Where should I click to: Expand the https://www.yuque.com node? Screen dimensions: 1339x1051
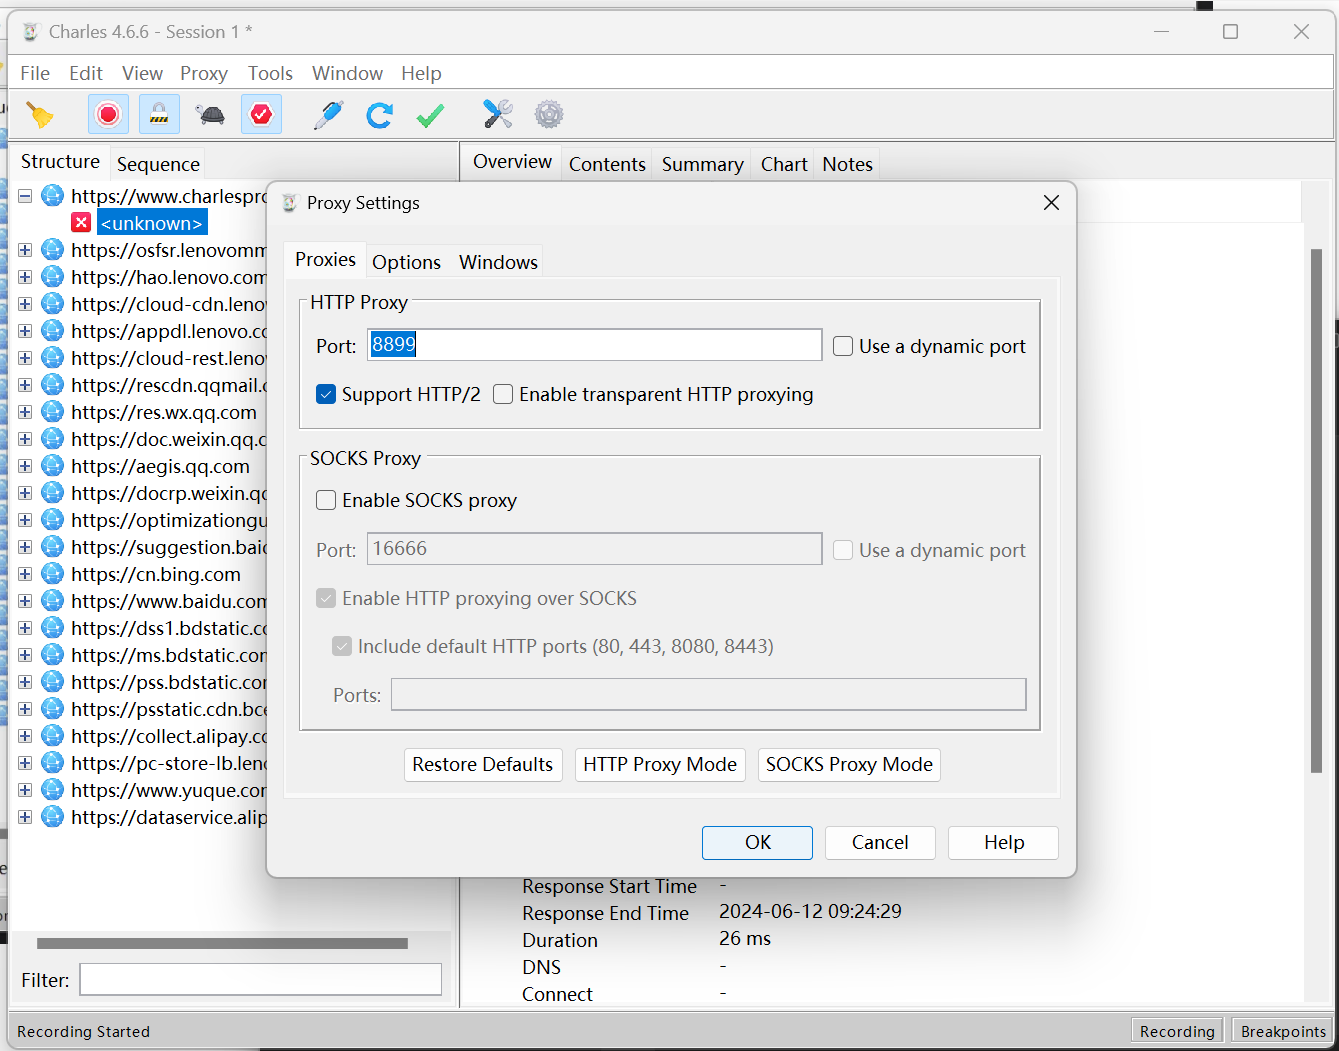(x=25, y=790)
